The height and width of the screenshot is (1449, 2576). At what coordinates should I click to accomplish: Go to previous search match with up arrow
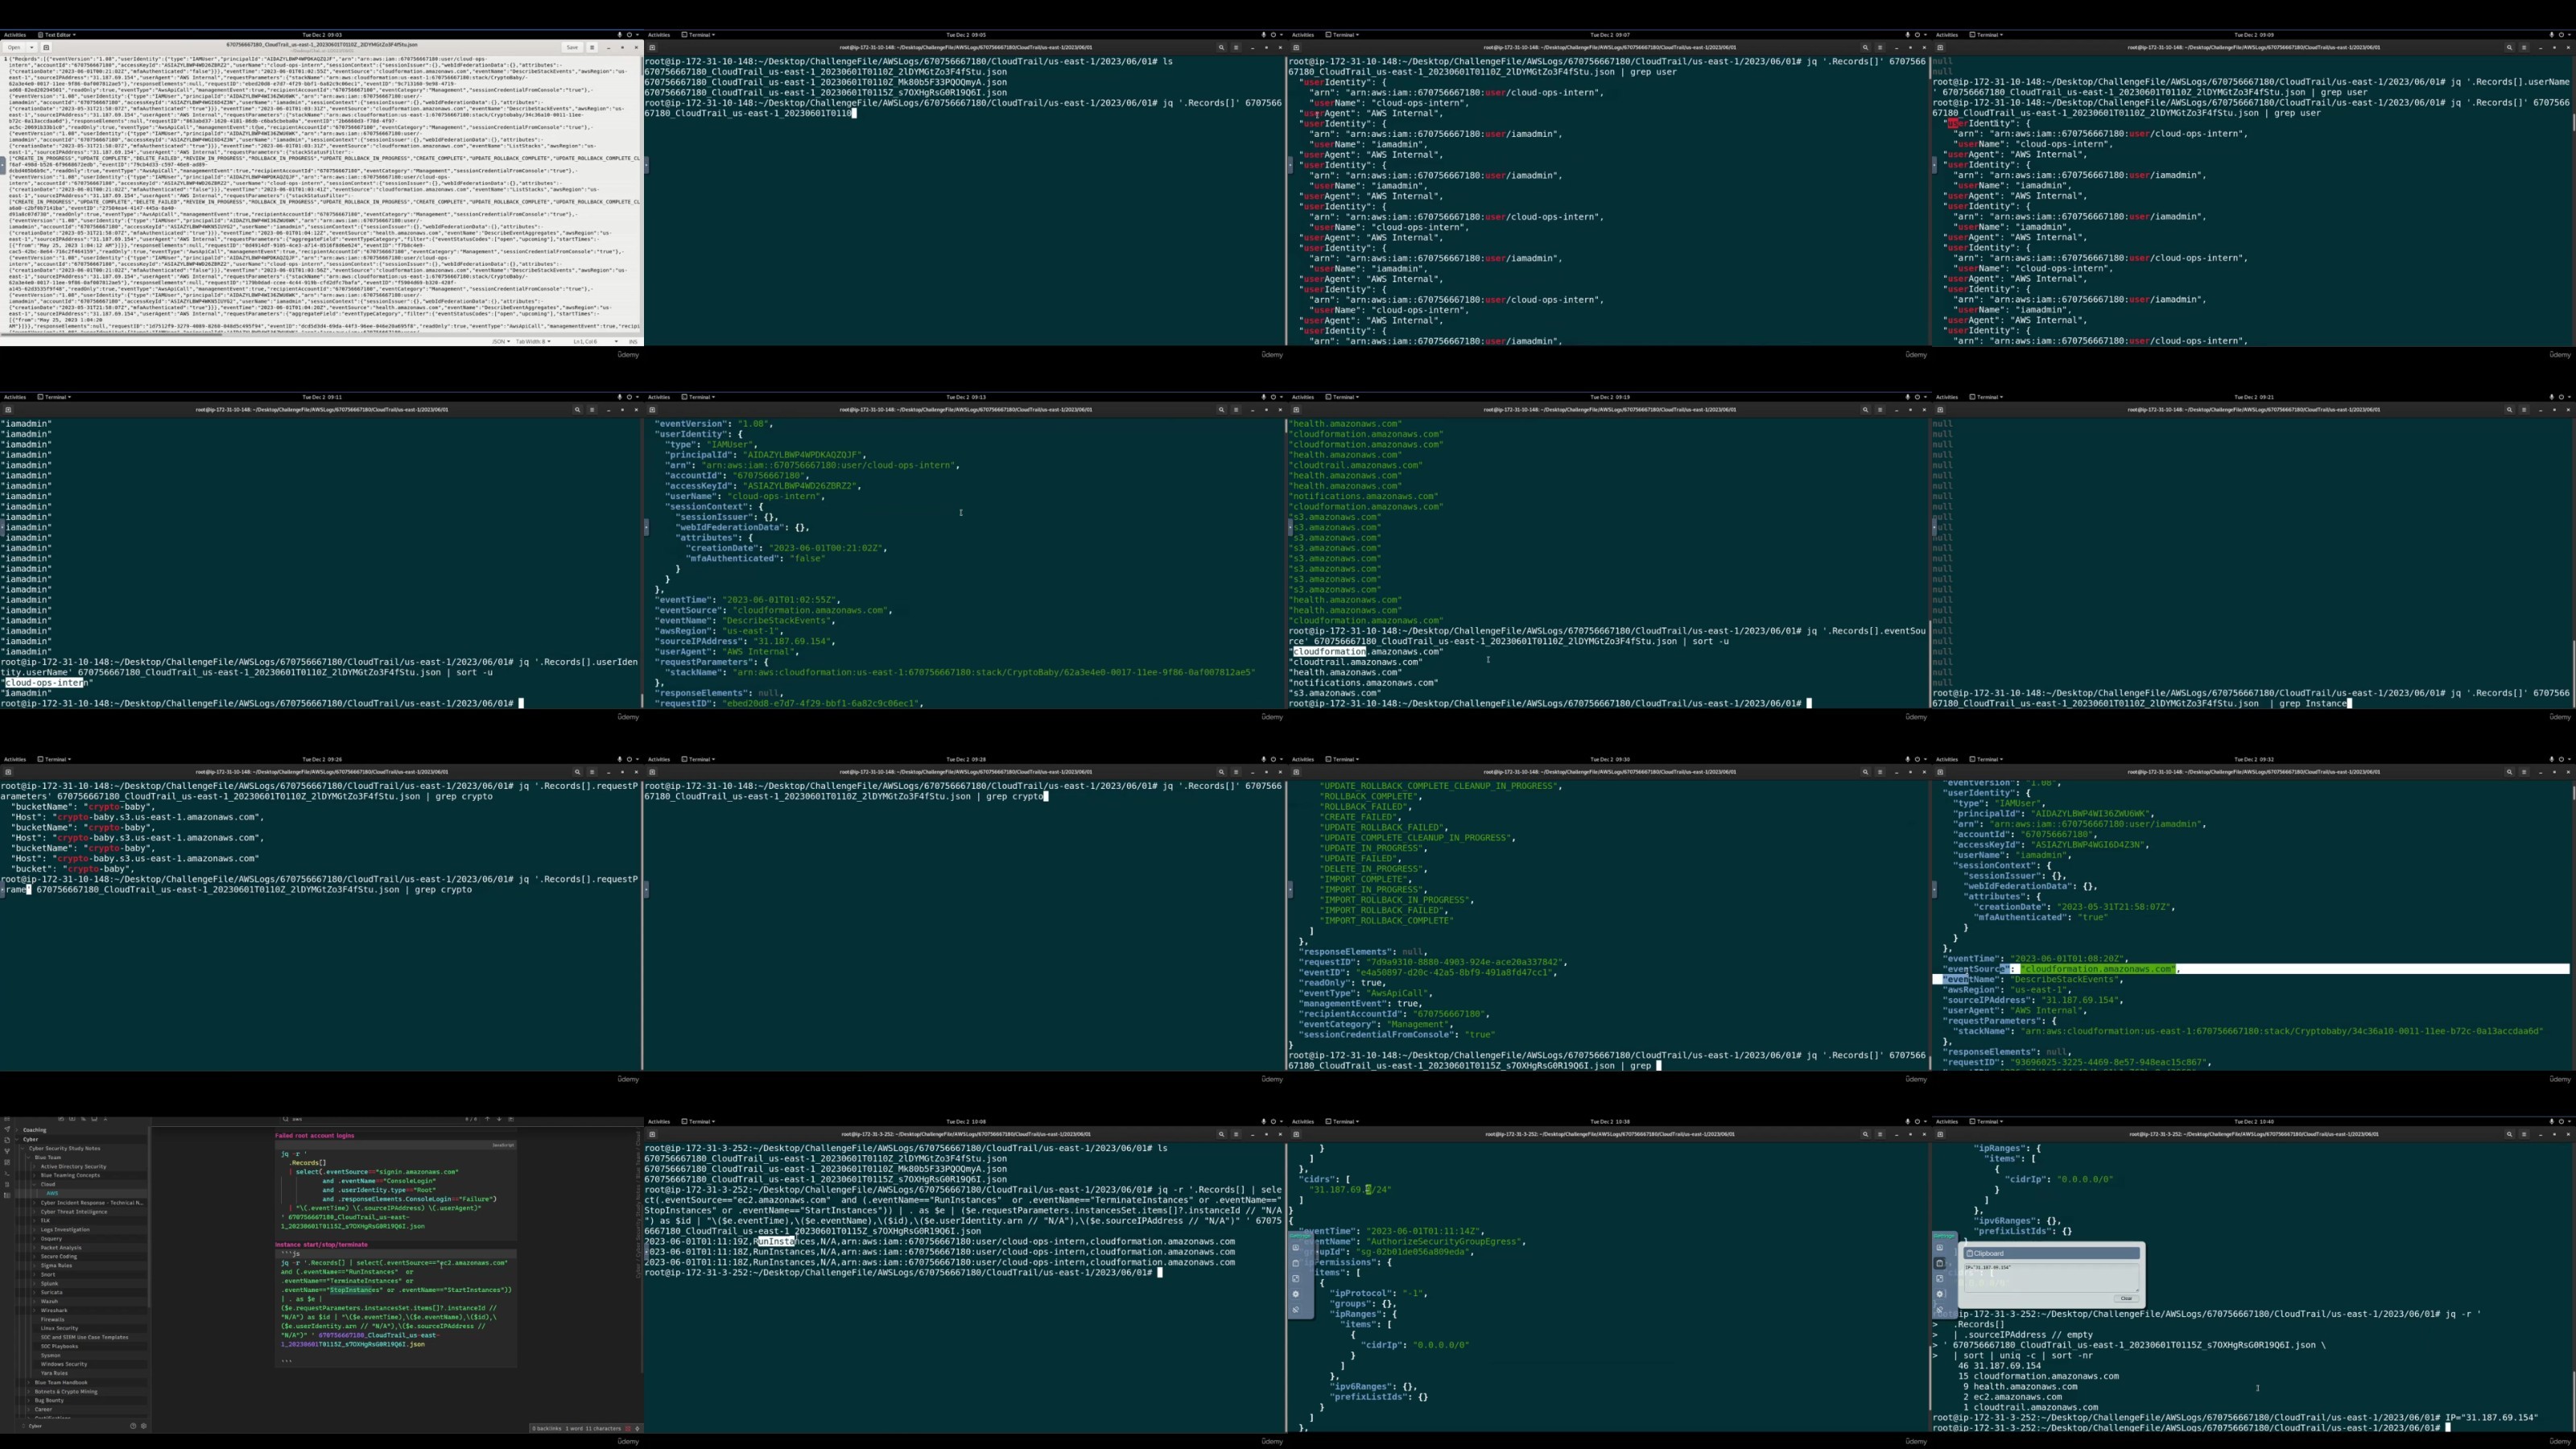tap(488, 1119)
